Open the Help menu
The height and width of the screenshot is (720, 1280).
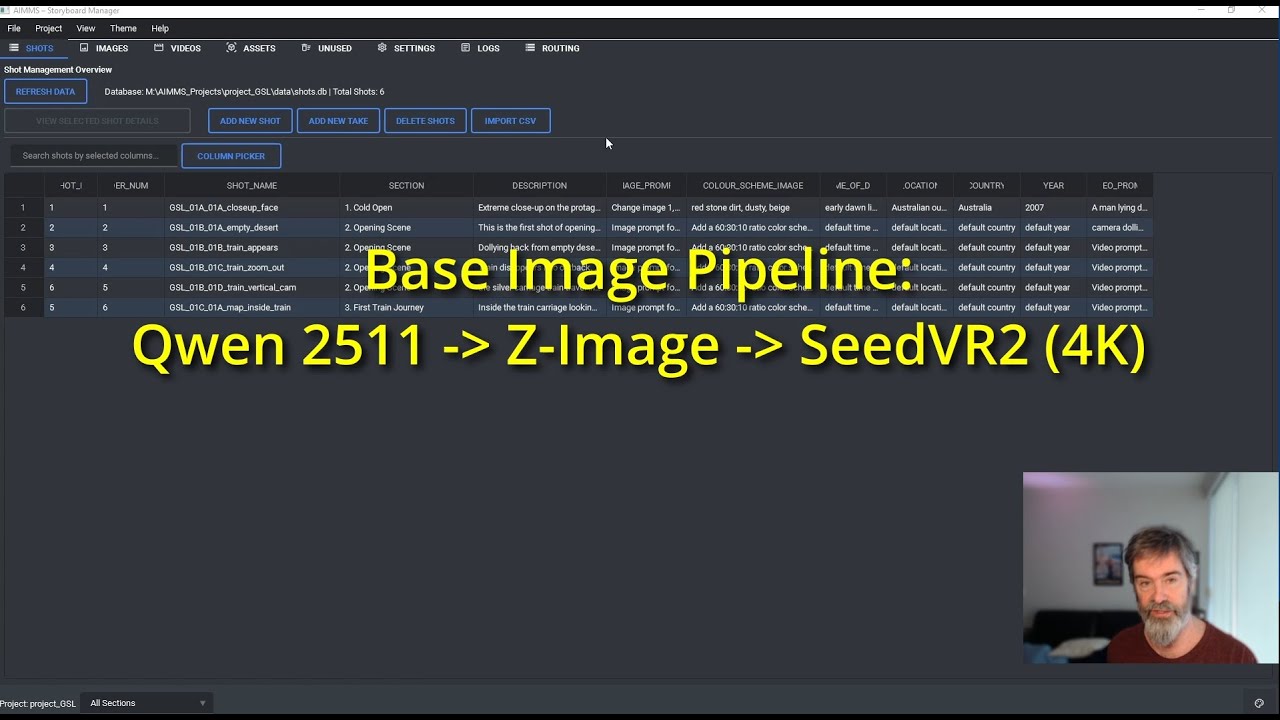tap(160, 28)
